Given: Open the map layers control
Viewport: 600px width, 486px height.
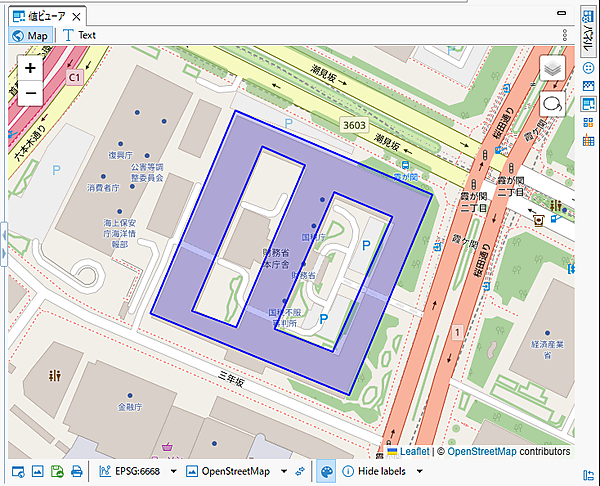Looking at the screenshot, I should (x=553, y=68).
